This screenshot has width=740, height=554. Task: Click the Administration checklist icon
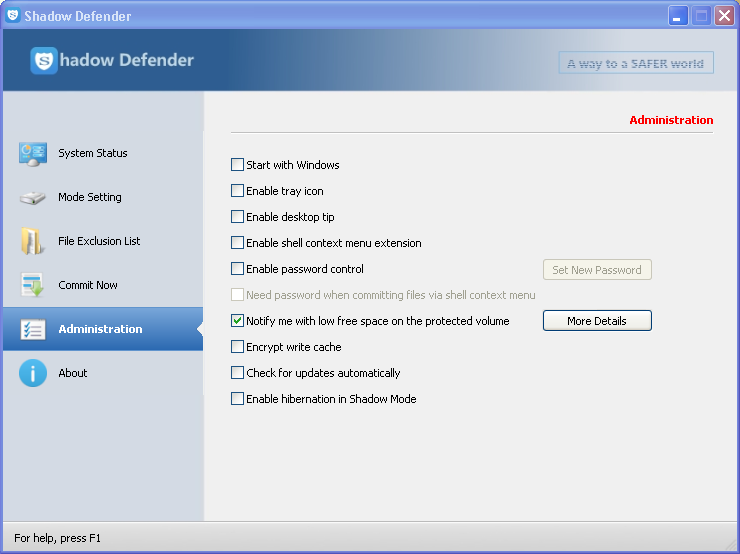pos(33,329)
